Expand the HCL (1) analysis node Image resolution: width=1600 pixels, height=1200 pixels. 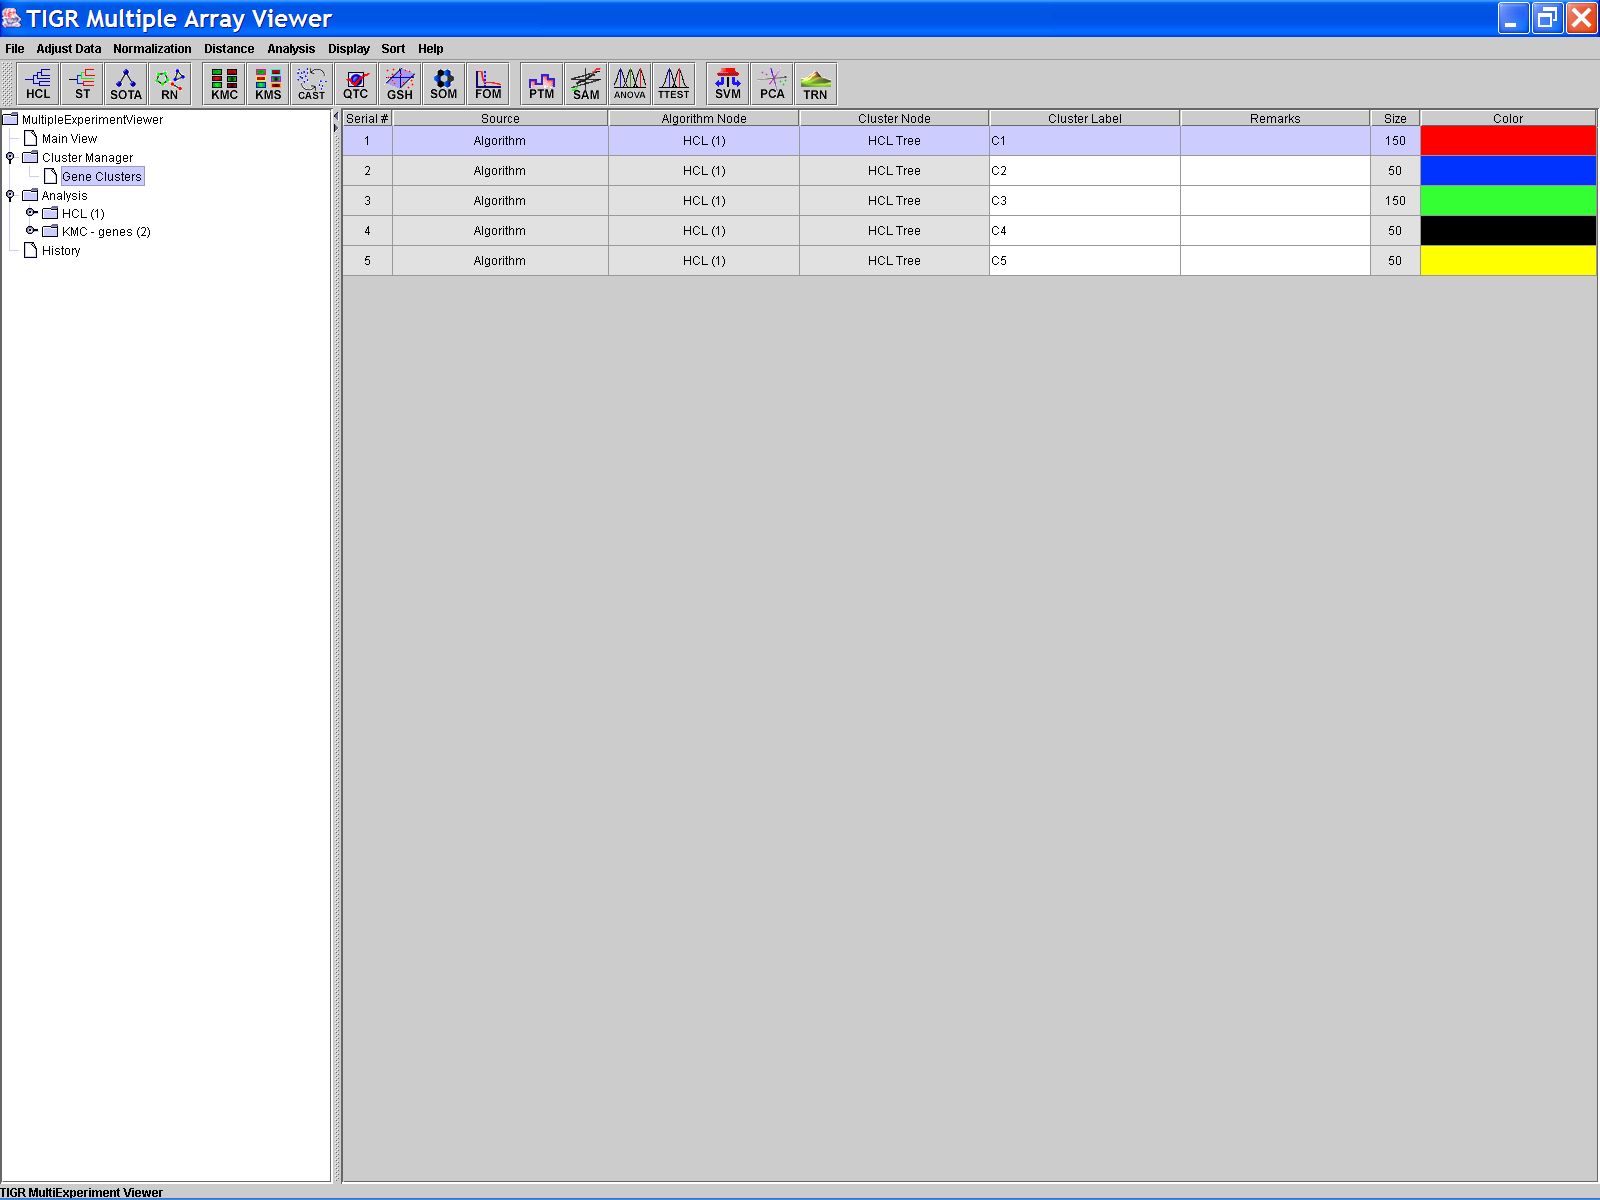(31, 213)
